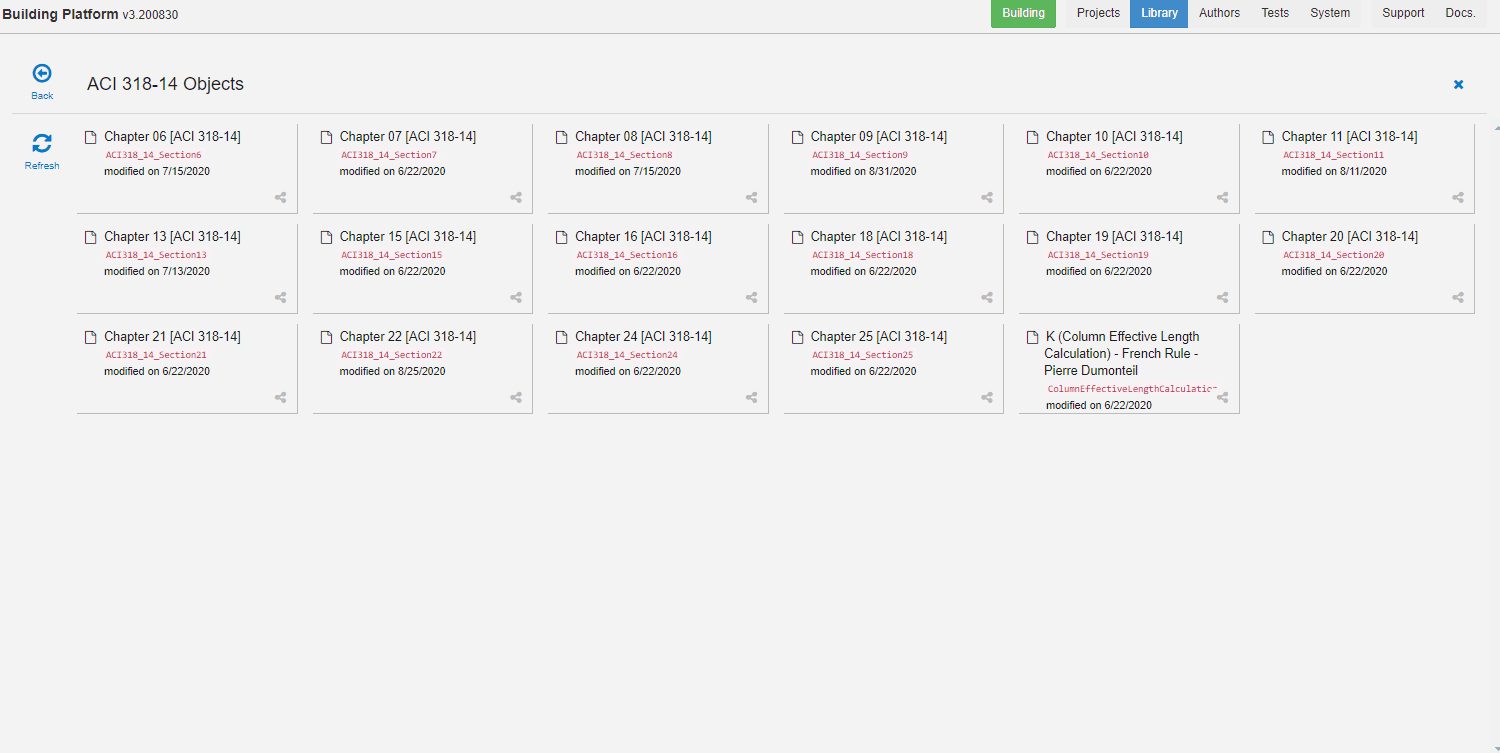
Task: Share the Chapter 25 card
Action: [987, 398]
